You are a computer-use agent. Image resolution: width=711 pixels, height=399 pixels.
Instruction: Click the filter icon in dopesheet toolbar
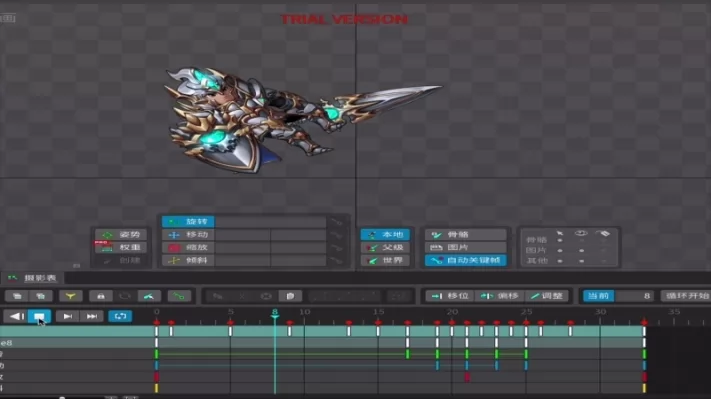71,296
